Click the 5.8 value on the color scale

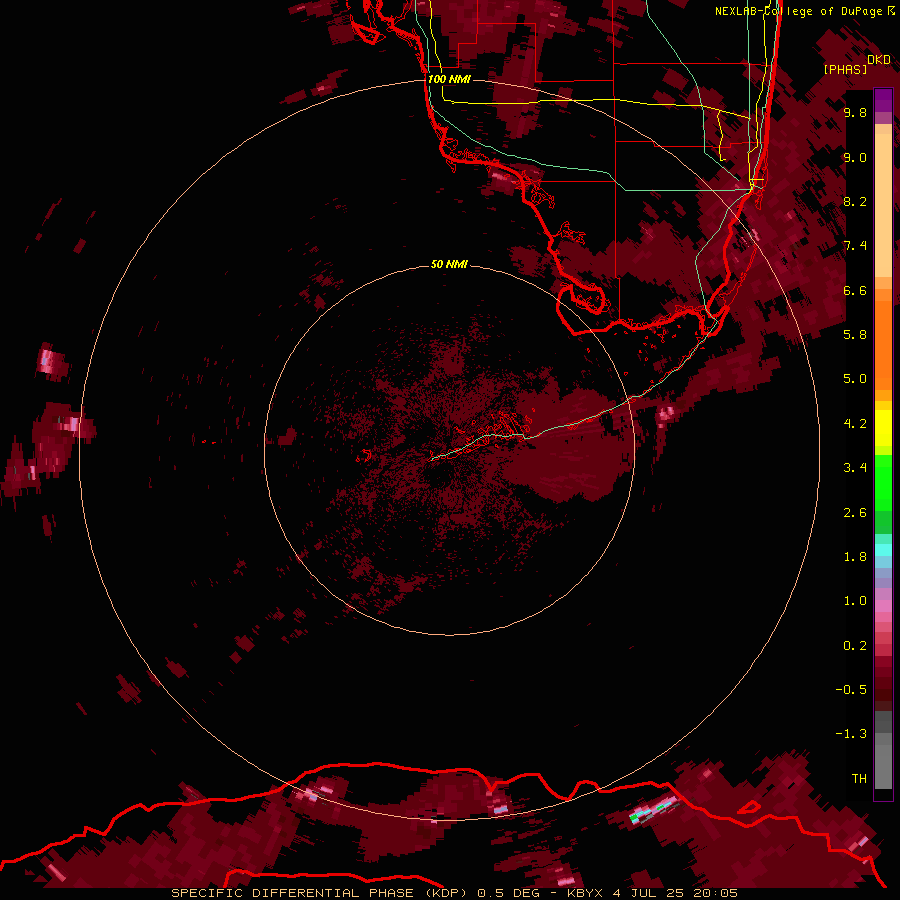855,335
